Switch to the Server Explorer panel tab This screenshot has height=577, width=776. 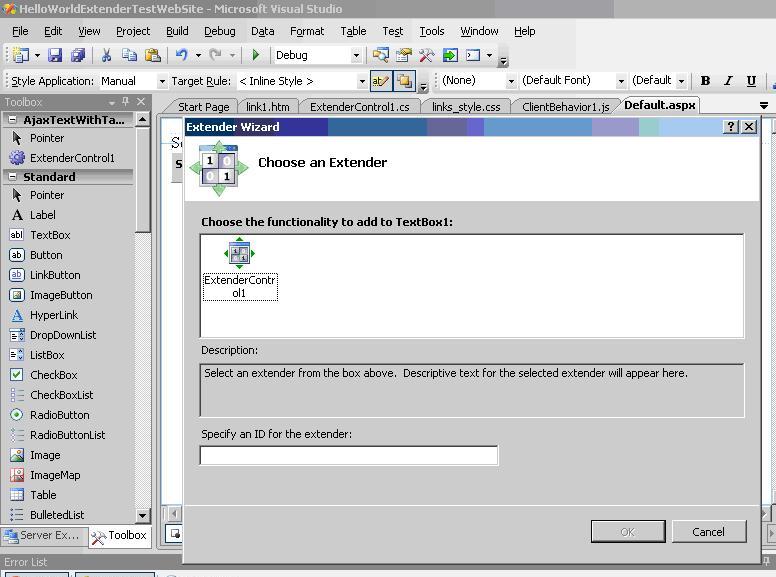coord(44,535)
